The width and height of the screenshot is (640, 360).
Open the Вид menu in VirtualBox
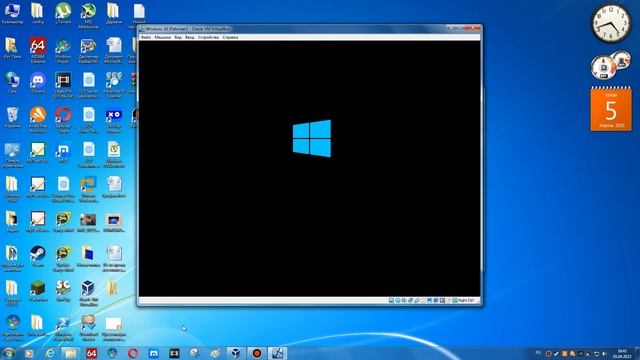[x=178, y=37]
